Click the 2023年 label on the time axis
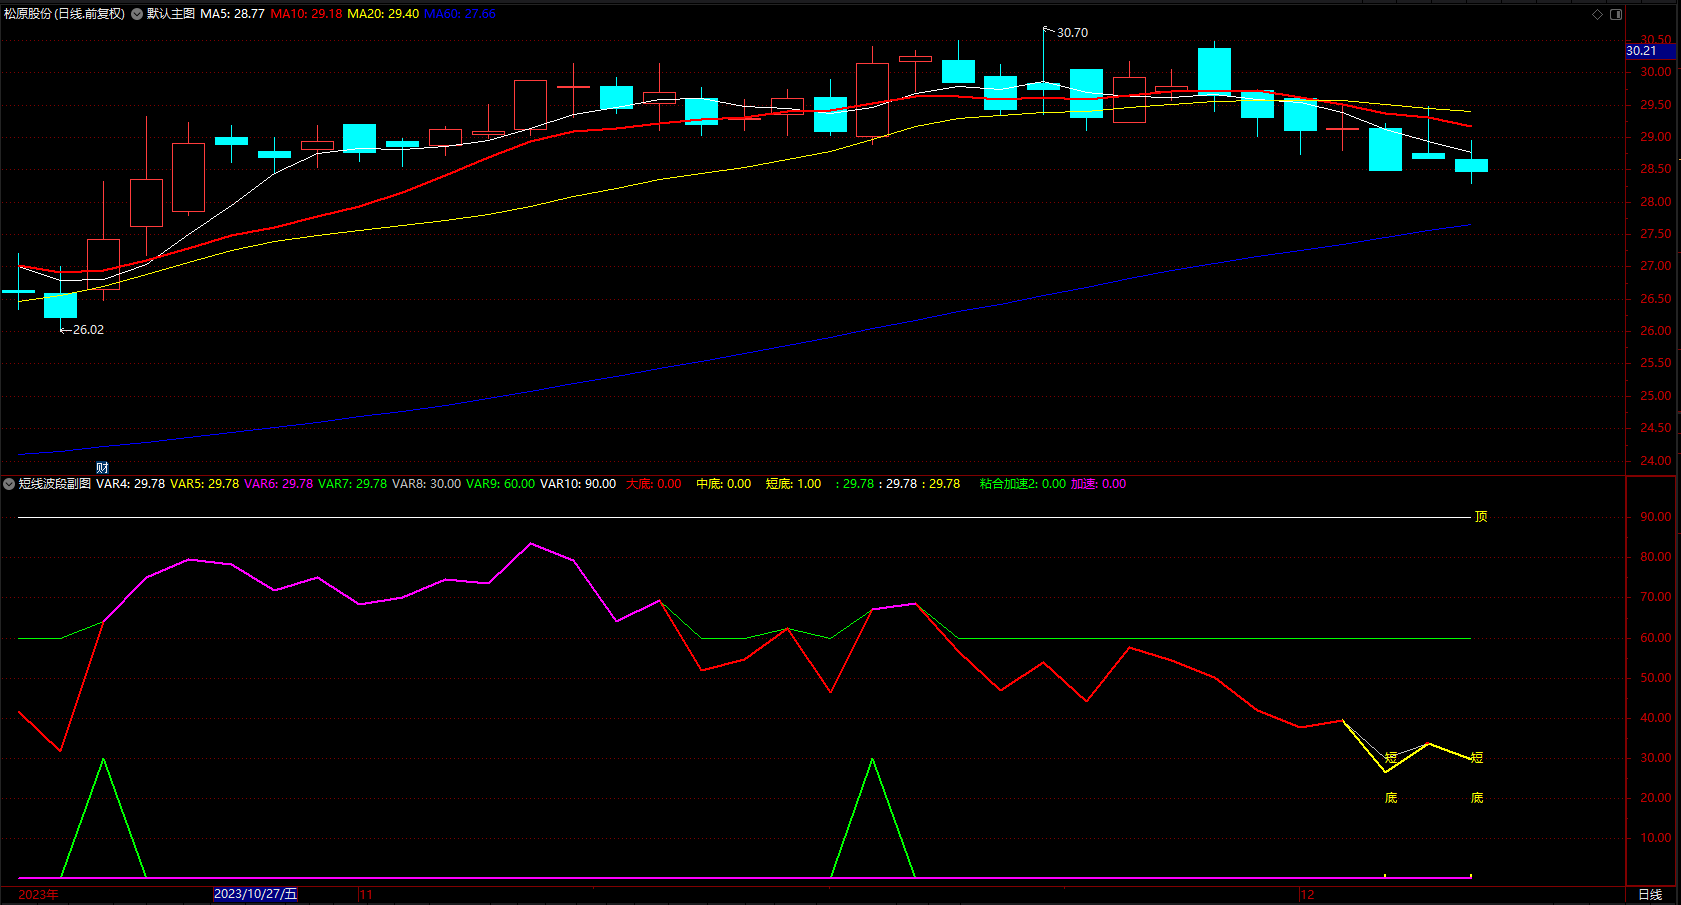 click(39, 894)
